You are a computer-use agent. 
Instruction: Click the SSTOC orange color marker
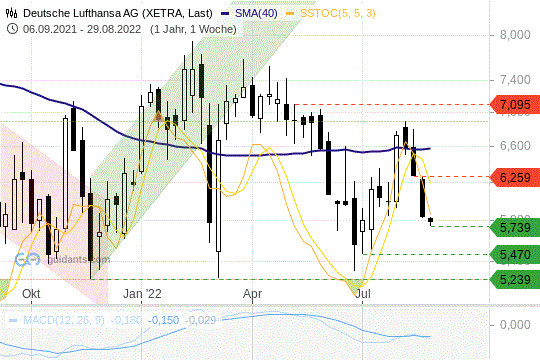click(291, 14)
